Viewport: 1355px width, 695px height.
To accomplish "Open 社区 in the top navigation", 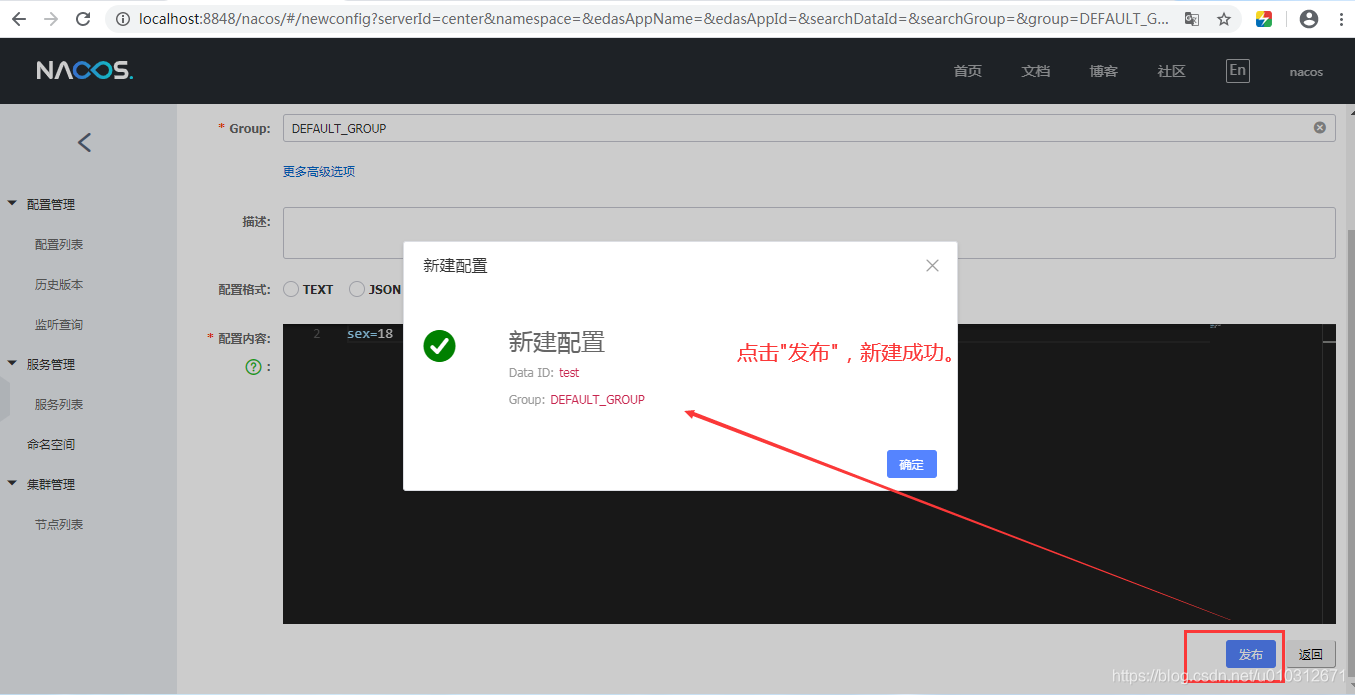I will pyautogui.click(x=1171, y=71).
